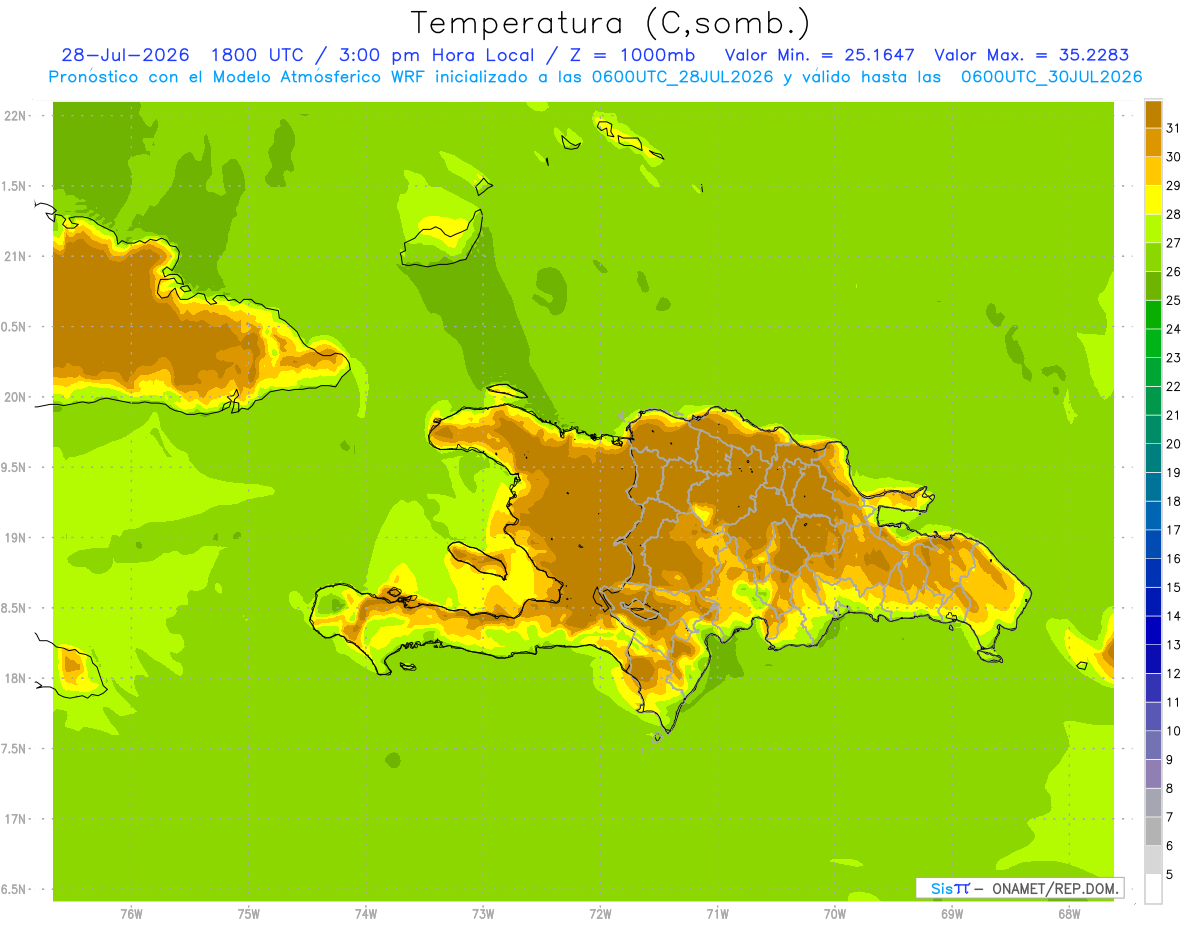Viewport: 1200px width, 927px height.
Task: Click legend value '14'
Action: click(1173, 616)
